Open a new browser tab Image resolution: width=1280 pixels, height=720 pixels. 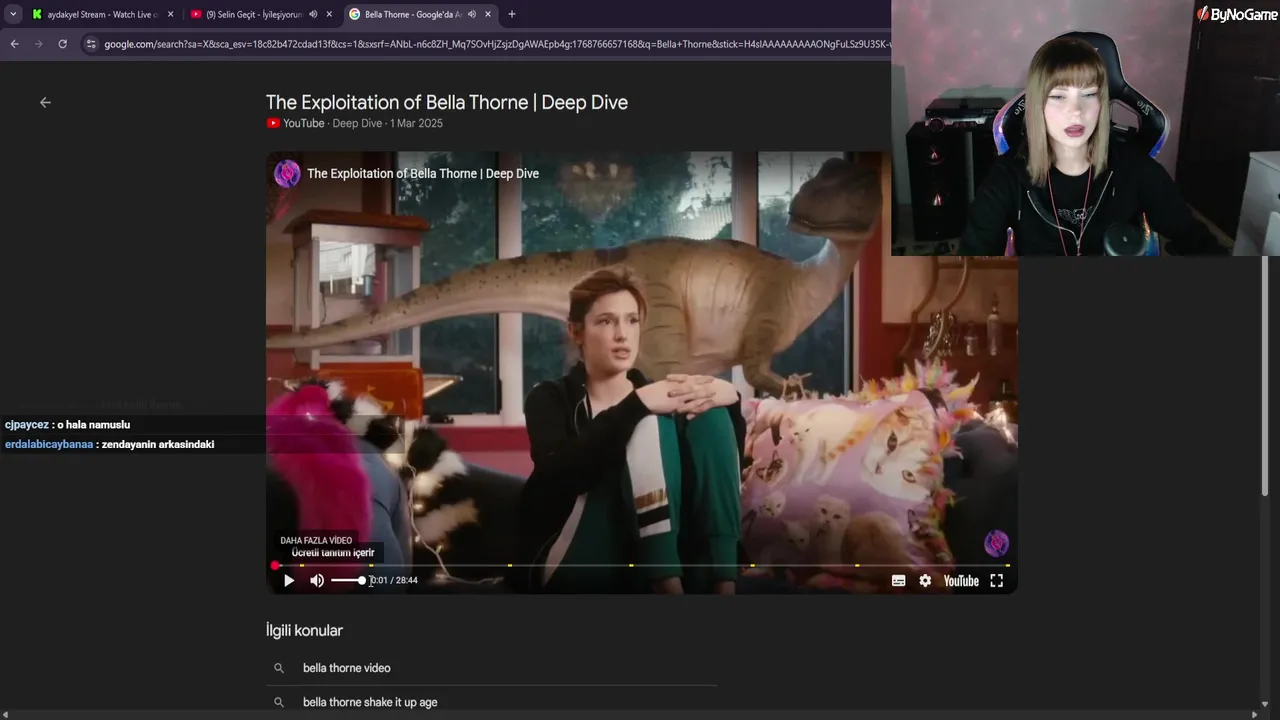point(512,14)
